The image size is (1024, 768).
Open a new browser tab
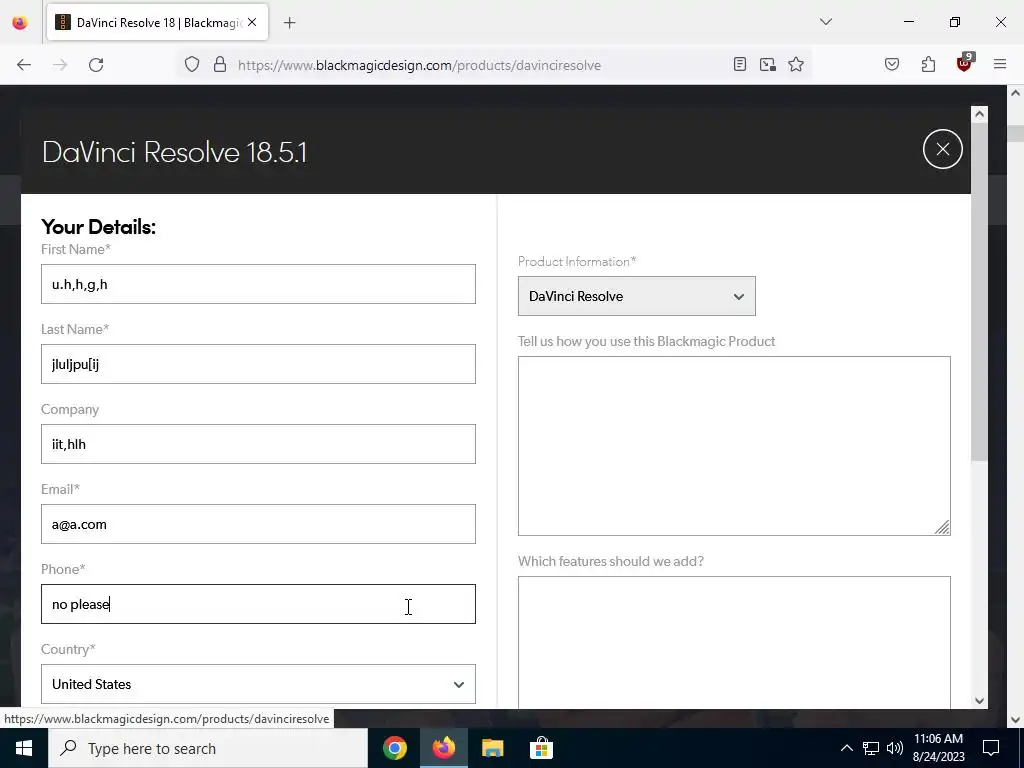tap(290, 23)
